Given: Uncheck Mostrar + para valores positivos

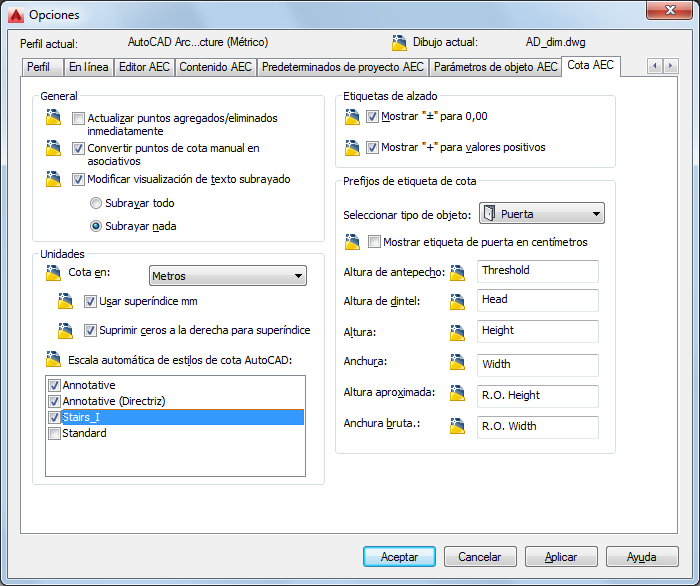Looking at the screenshot, I should click(x=372, y=147).
